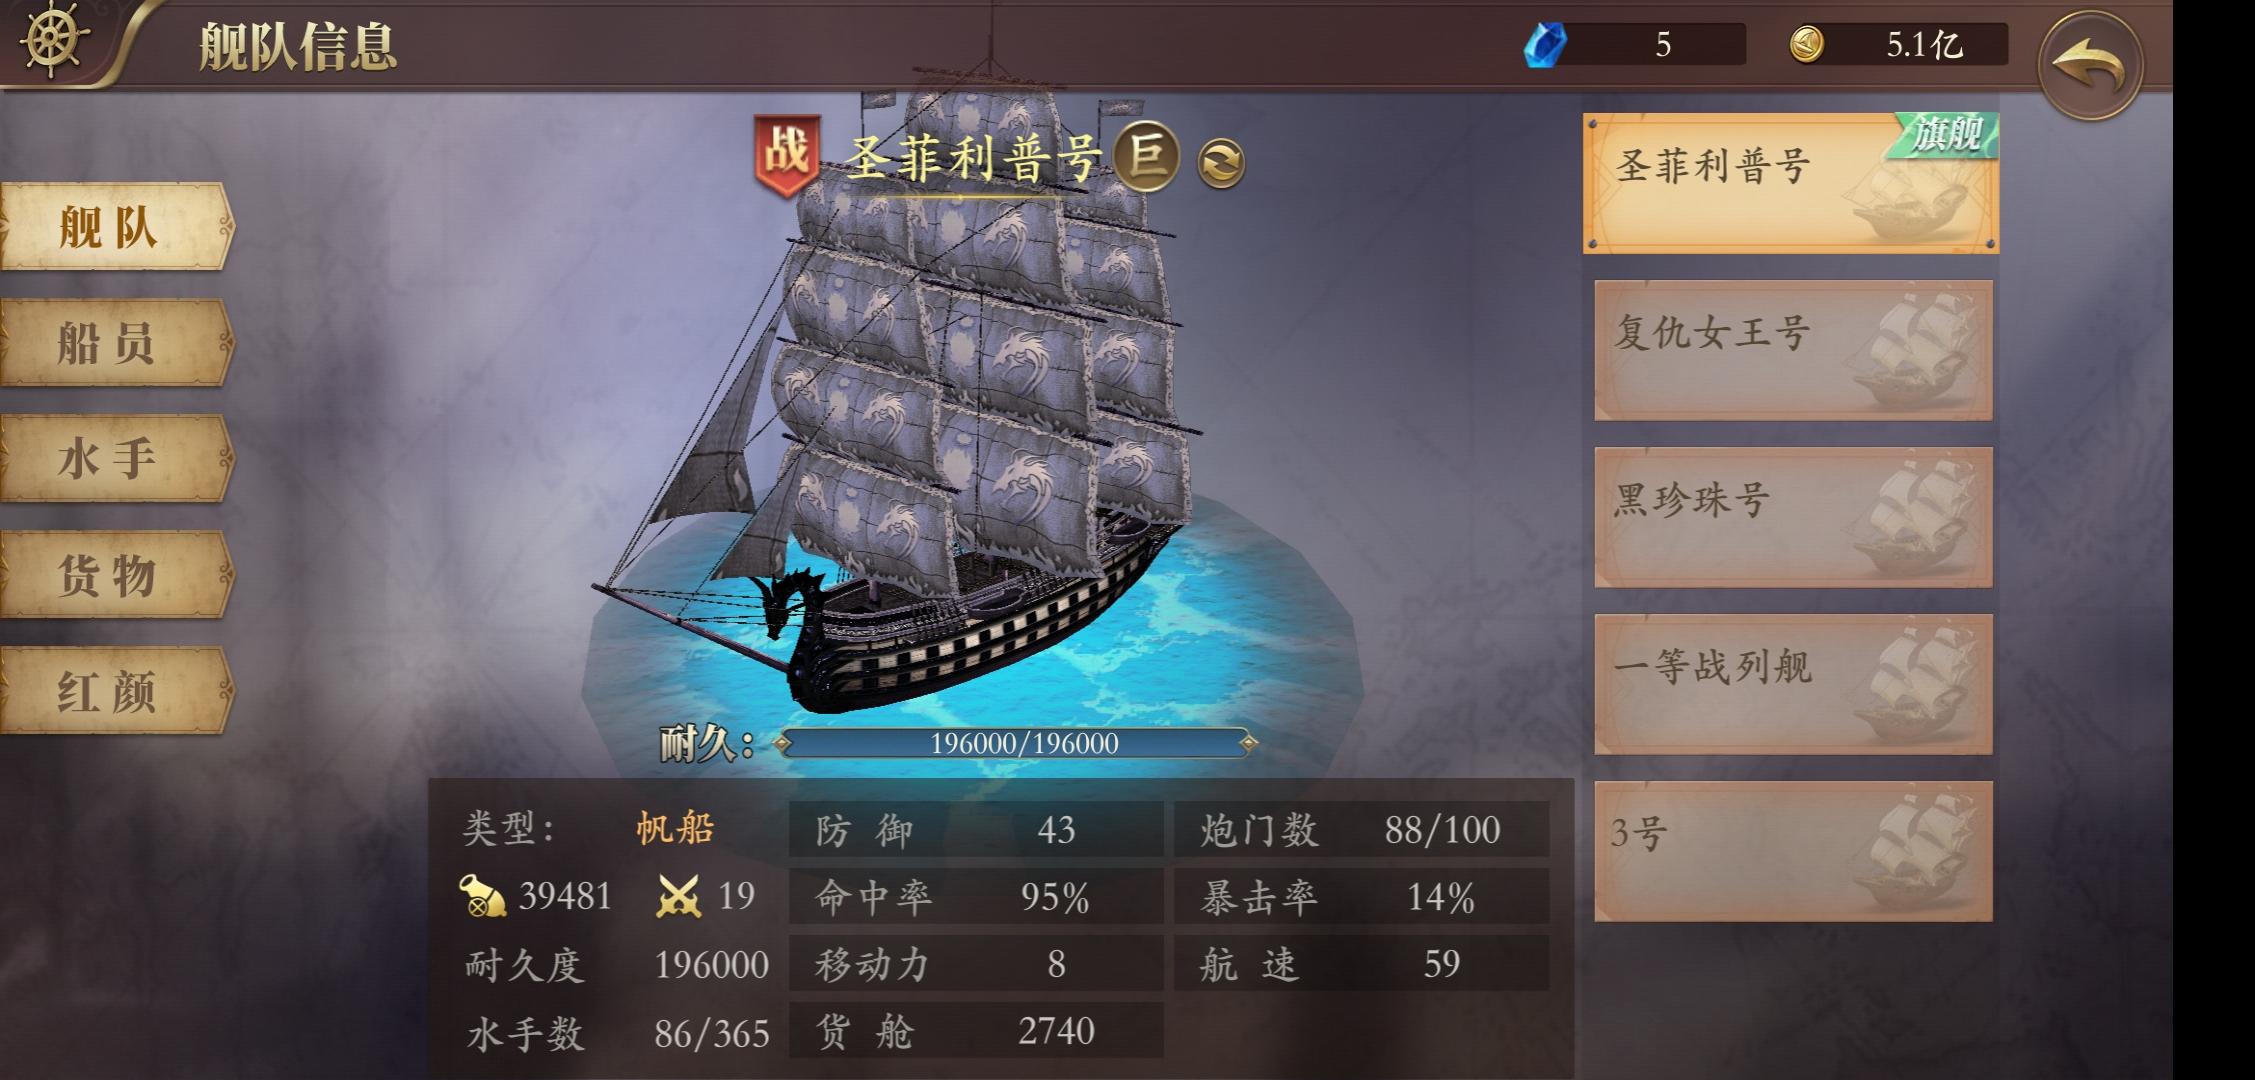Click the crossed swords melee icon
2255x1080 pixels.
click(678, 896)
